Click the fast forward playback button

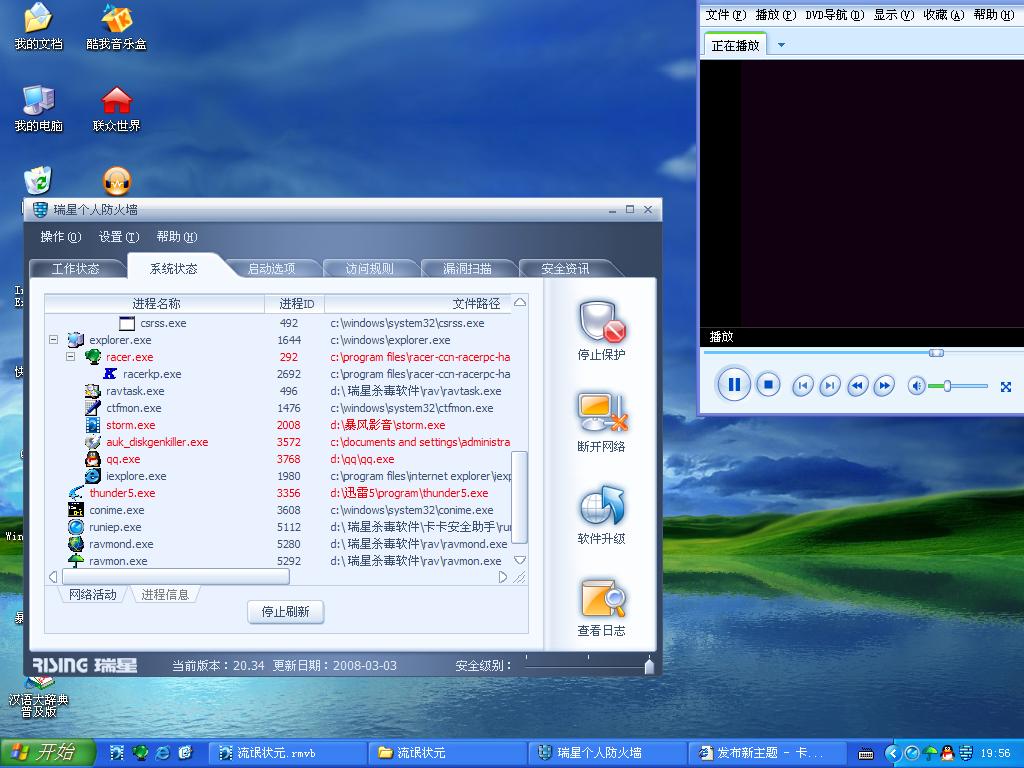click(x=884, y=386)
